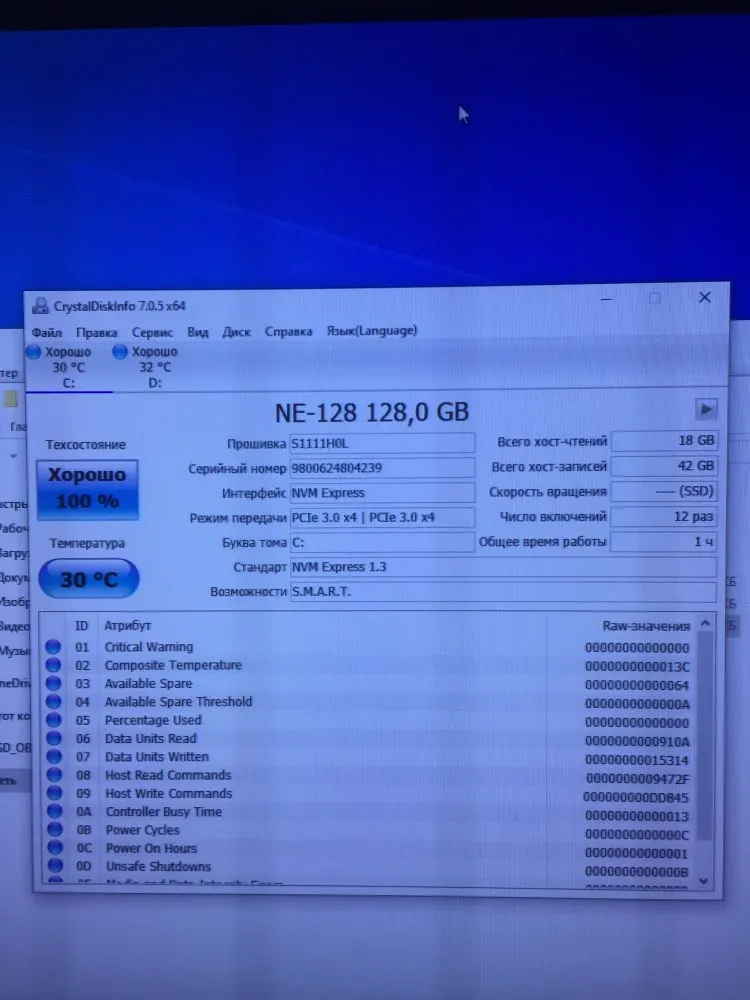Click raw value 0000000000013C

click(637, 667)
